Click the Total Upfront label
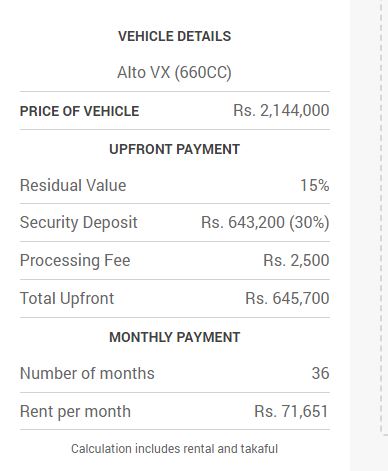 coord(67,298)
